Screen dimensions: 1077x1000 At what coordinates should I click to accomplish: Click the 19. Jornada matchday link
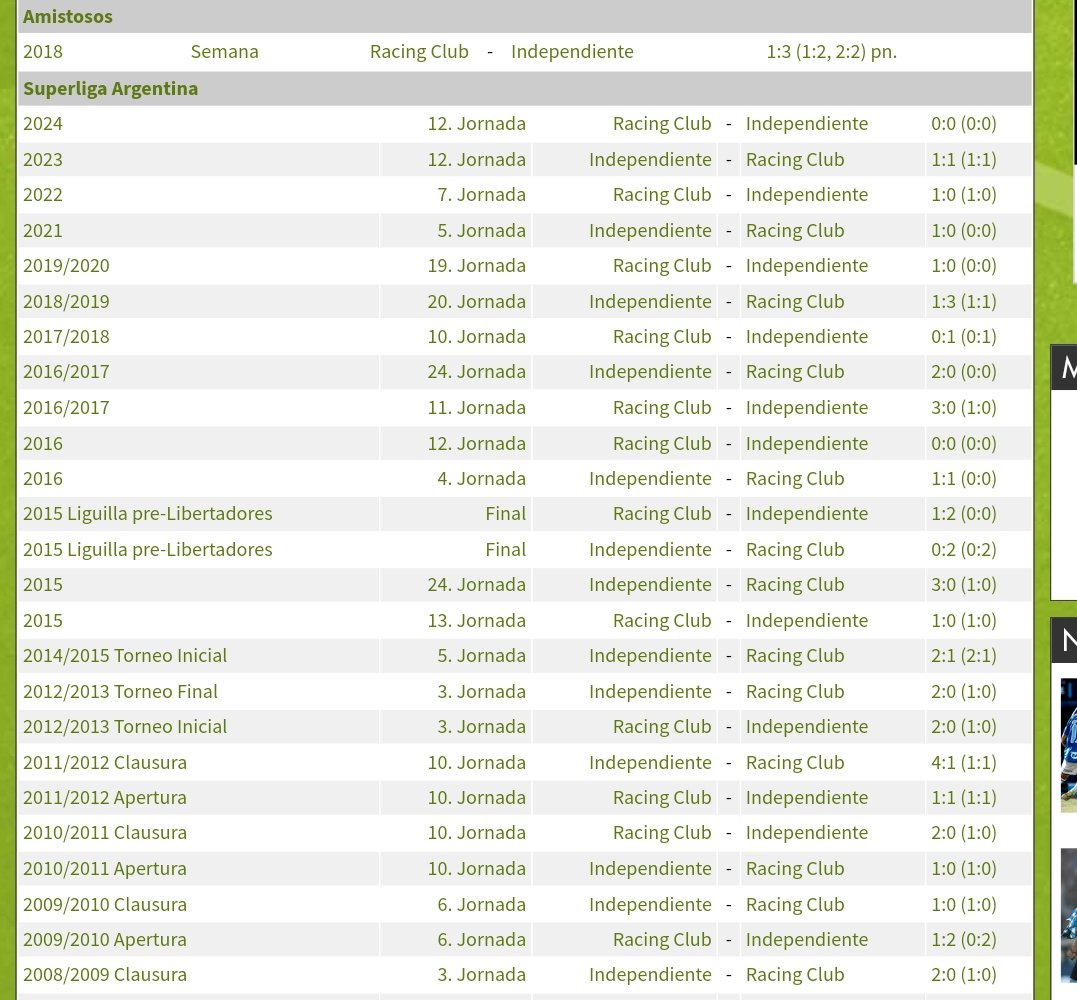tap(477, 265)
